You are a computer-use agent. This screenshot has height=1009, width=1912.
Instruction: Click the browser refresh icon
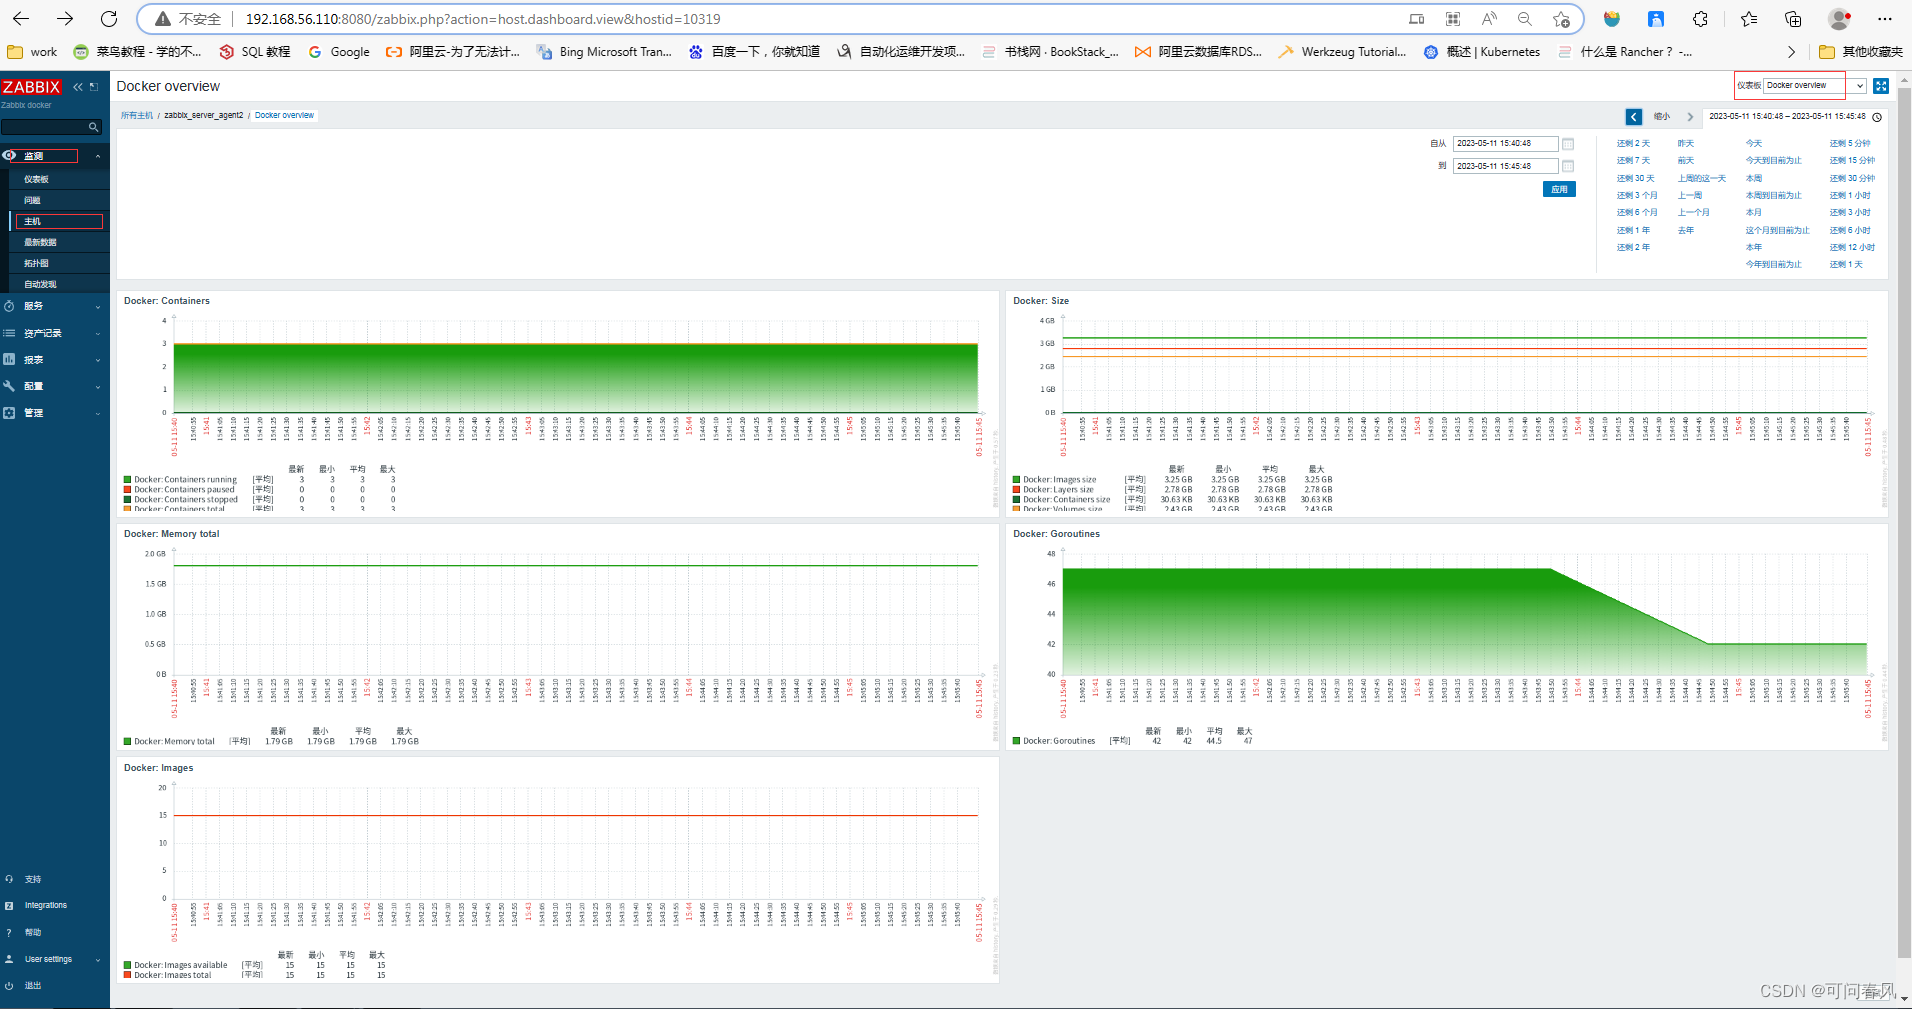tap(109, 19)
